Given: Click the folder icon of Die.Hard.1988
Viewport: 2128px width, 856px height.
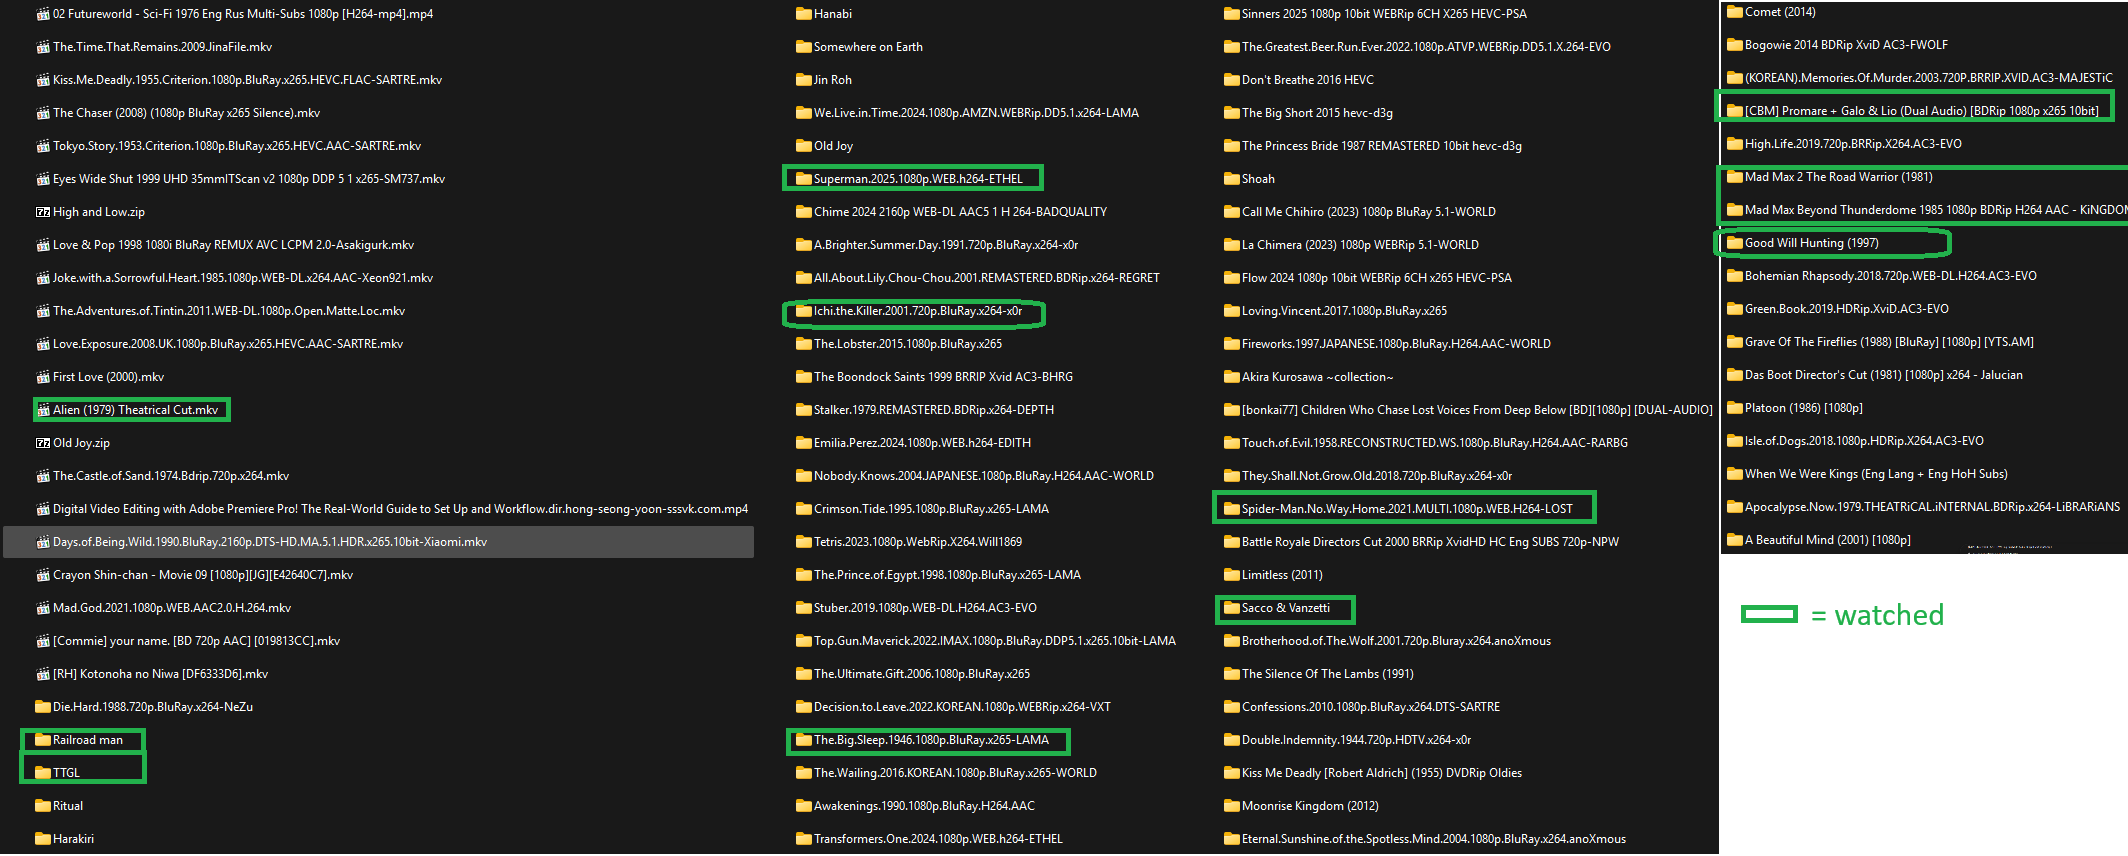Looking at the screenshot, I should 43,707.
